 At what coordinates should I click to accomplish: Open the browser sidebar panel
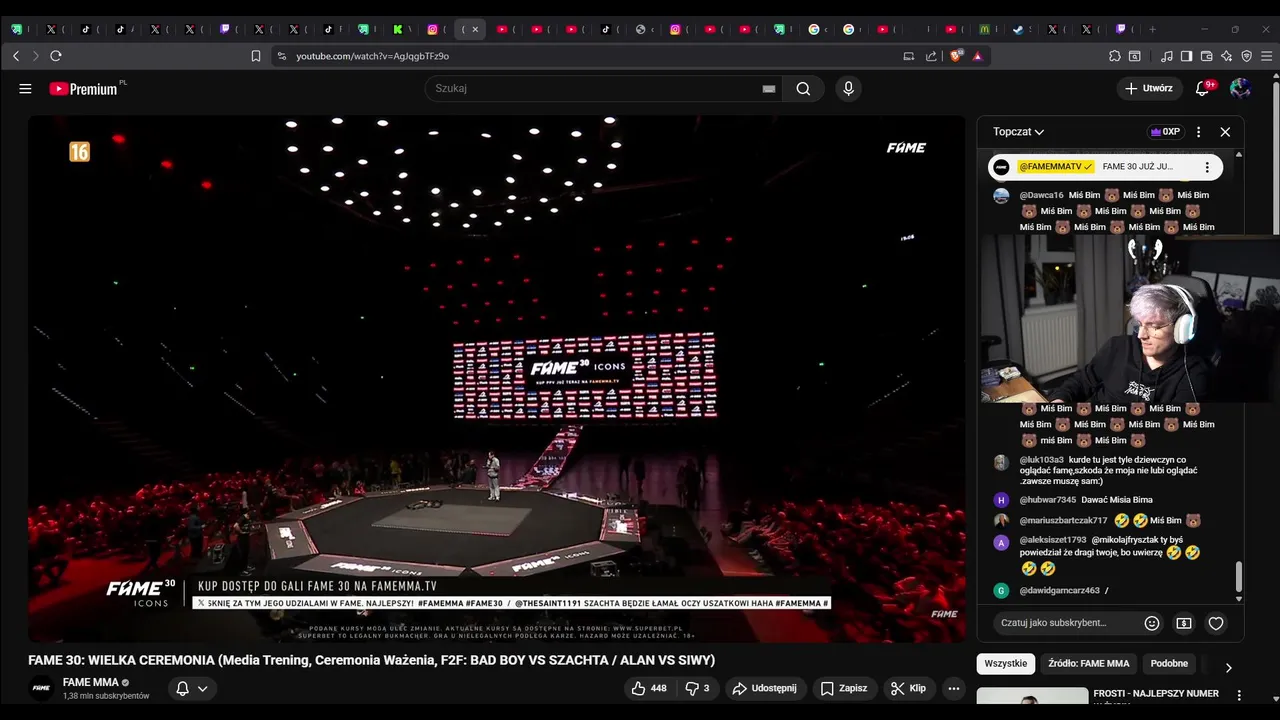(1186, 56)
